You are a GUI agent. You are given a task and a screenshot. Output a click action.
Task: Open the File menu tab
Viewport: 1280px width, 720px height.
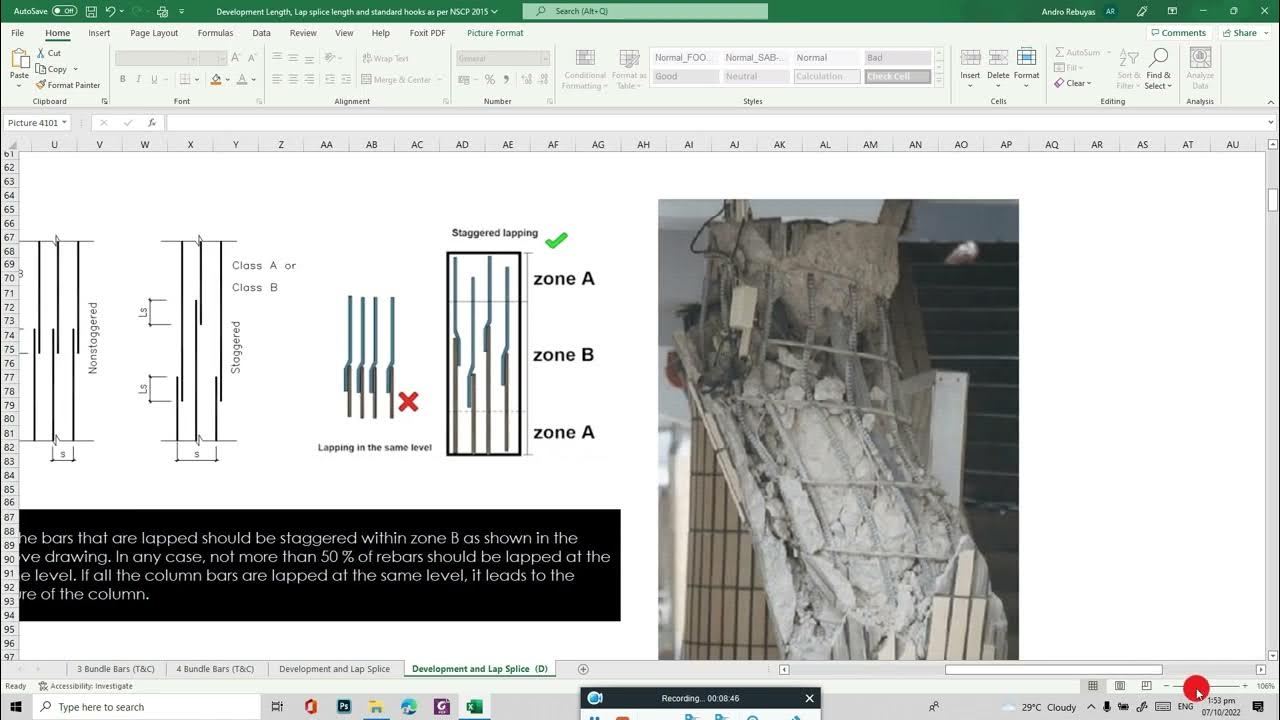click(x=18, y=33)
